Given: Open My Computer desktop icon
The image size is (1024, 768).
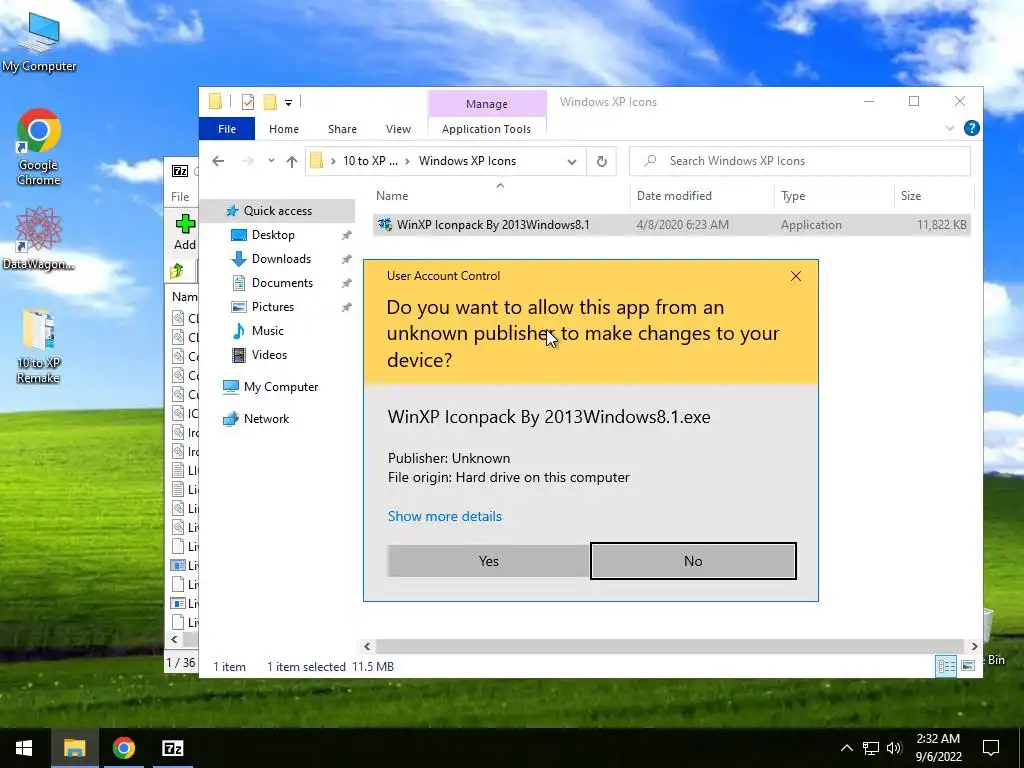Looking at the screenshot, I should tap(39, 43).
